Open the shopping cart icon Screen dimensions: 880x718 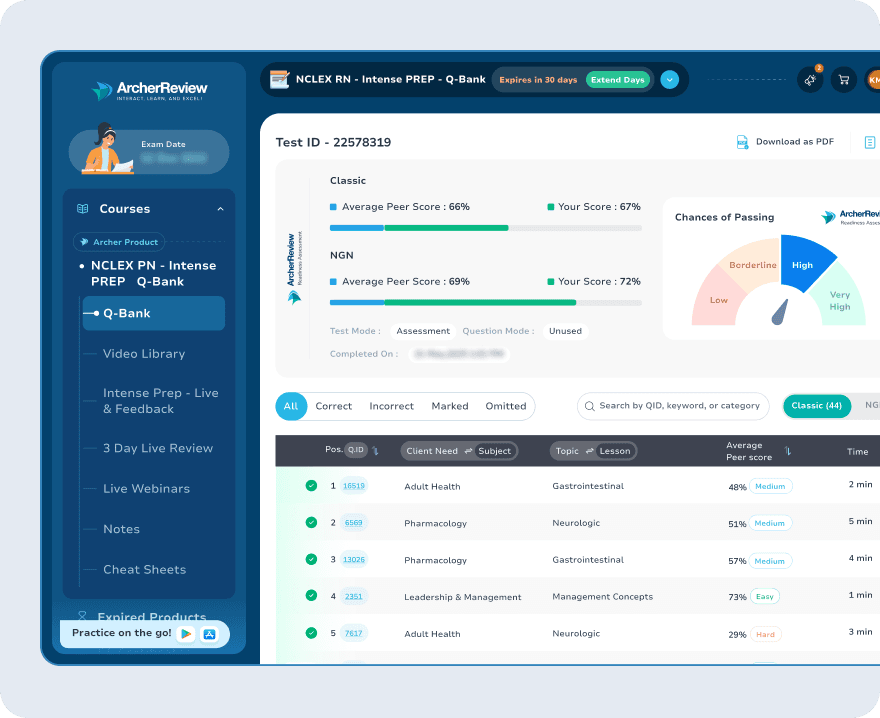tap(843, 80)
